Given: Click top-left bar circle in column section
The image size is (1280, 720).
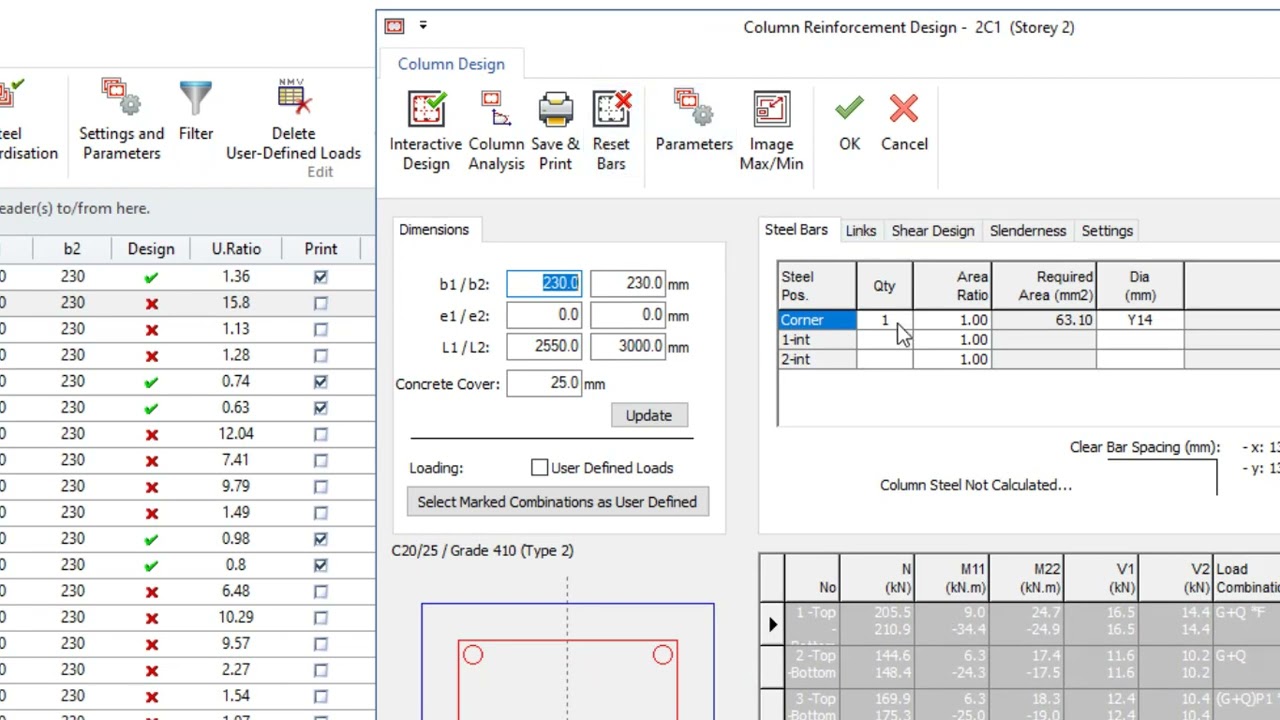Looking at the screenshot, I should pos(473,655).
